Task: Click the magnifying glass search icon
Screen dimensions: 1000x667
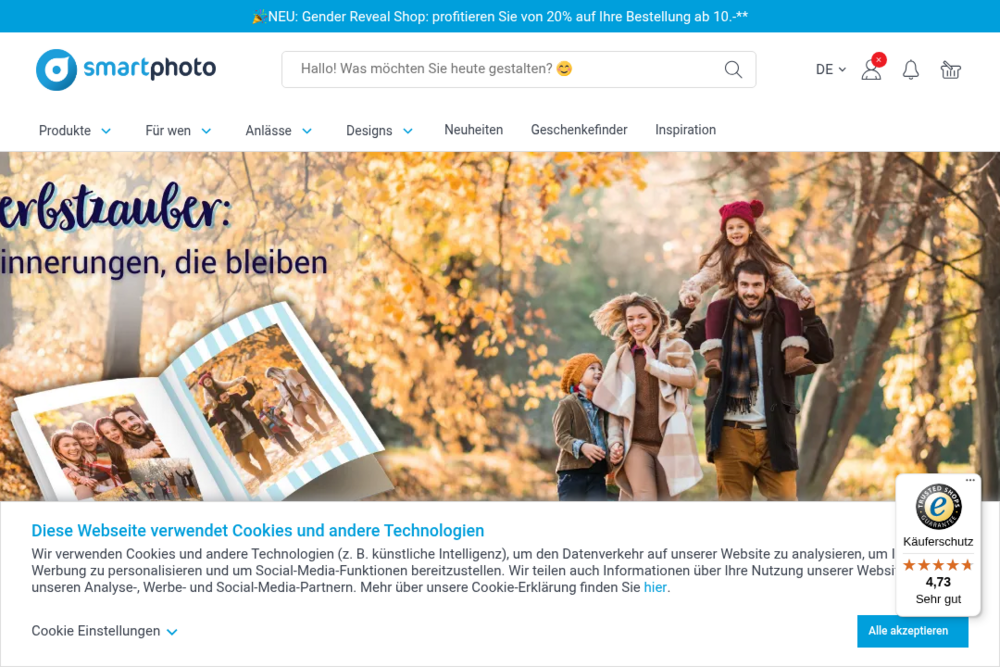Action: (733, 69)
